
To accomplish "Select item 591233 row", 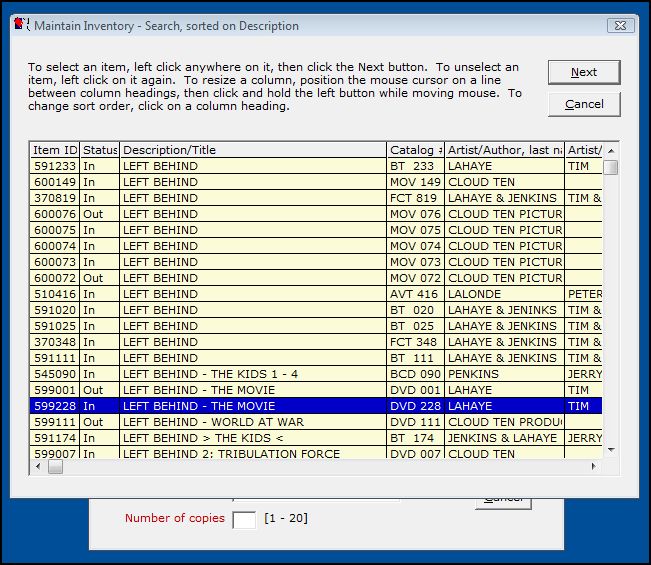I will coord(316,166).
